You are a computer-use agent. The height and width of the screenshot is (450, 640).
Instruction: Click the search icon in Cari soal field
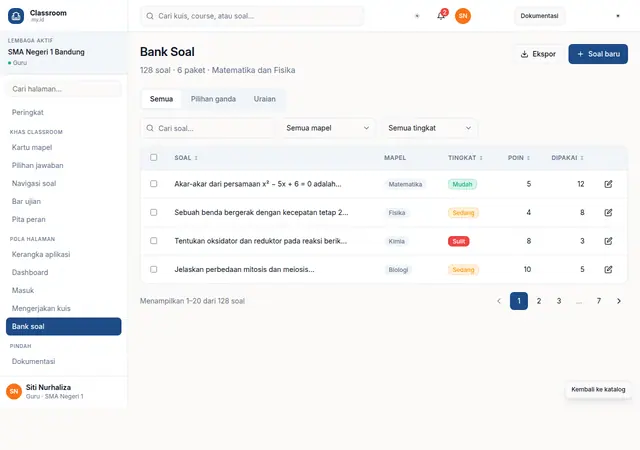tap(150, 128)
